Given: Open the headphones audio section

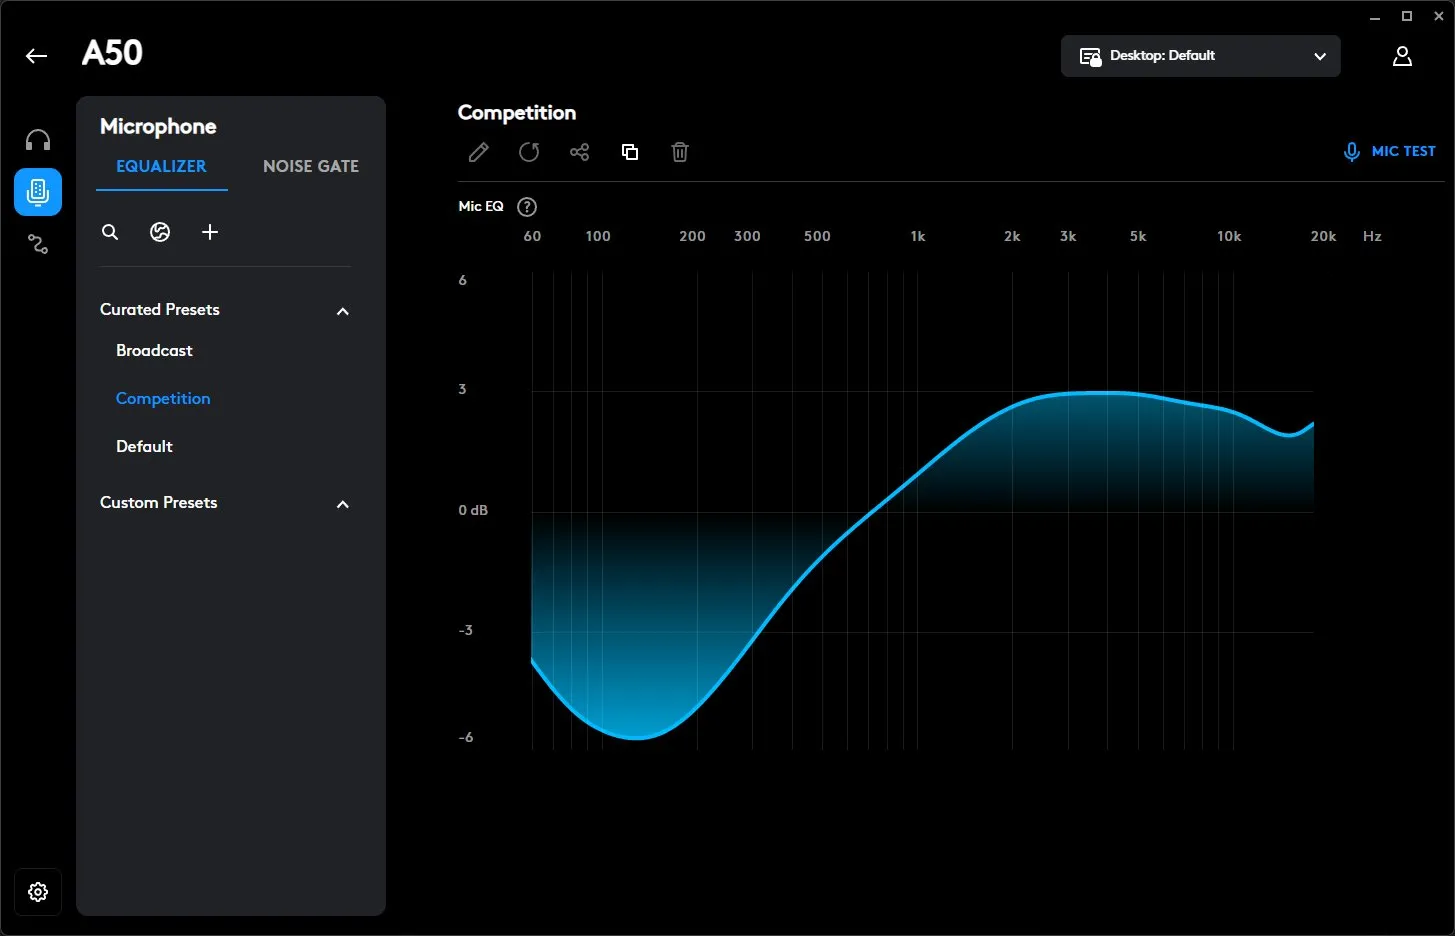Looking at the screenshot, I should point(38,140).
